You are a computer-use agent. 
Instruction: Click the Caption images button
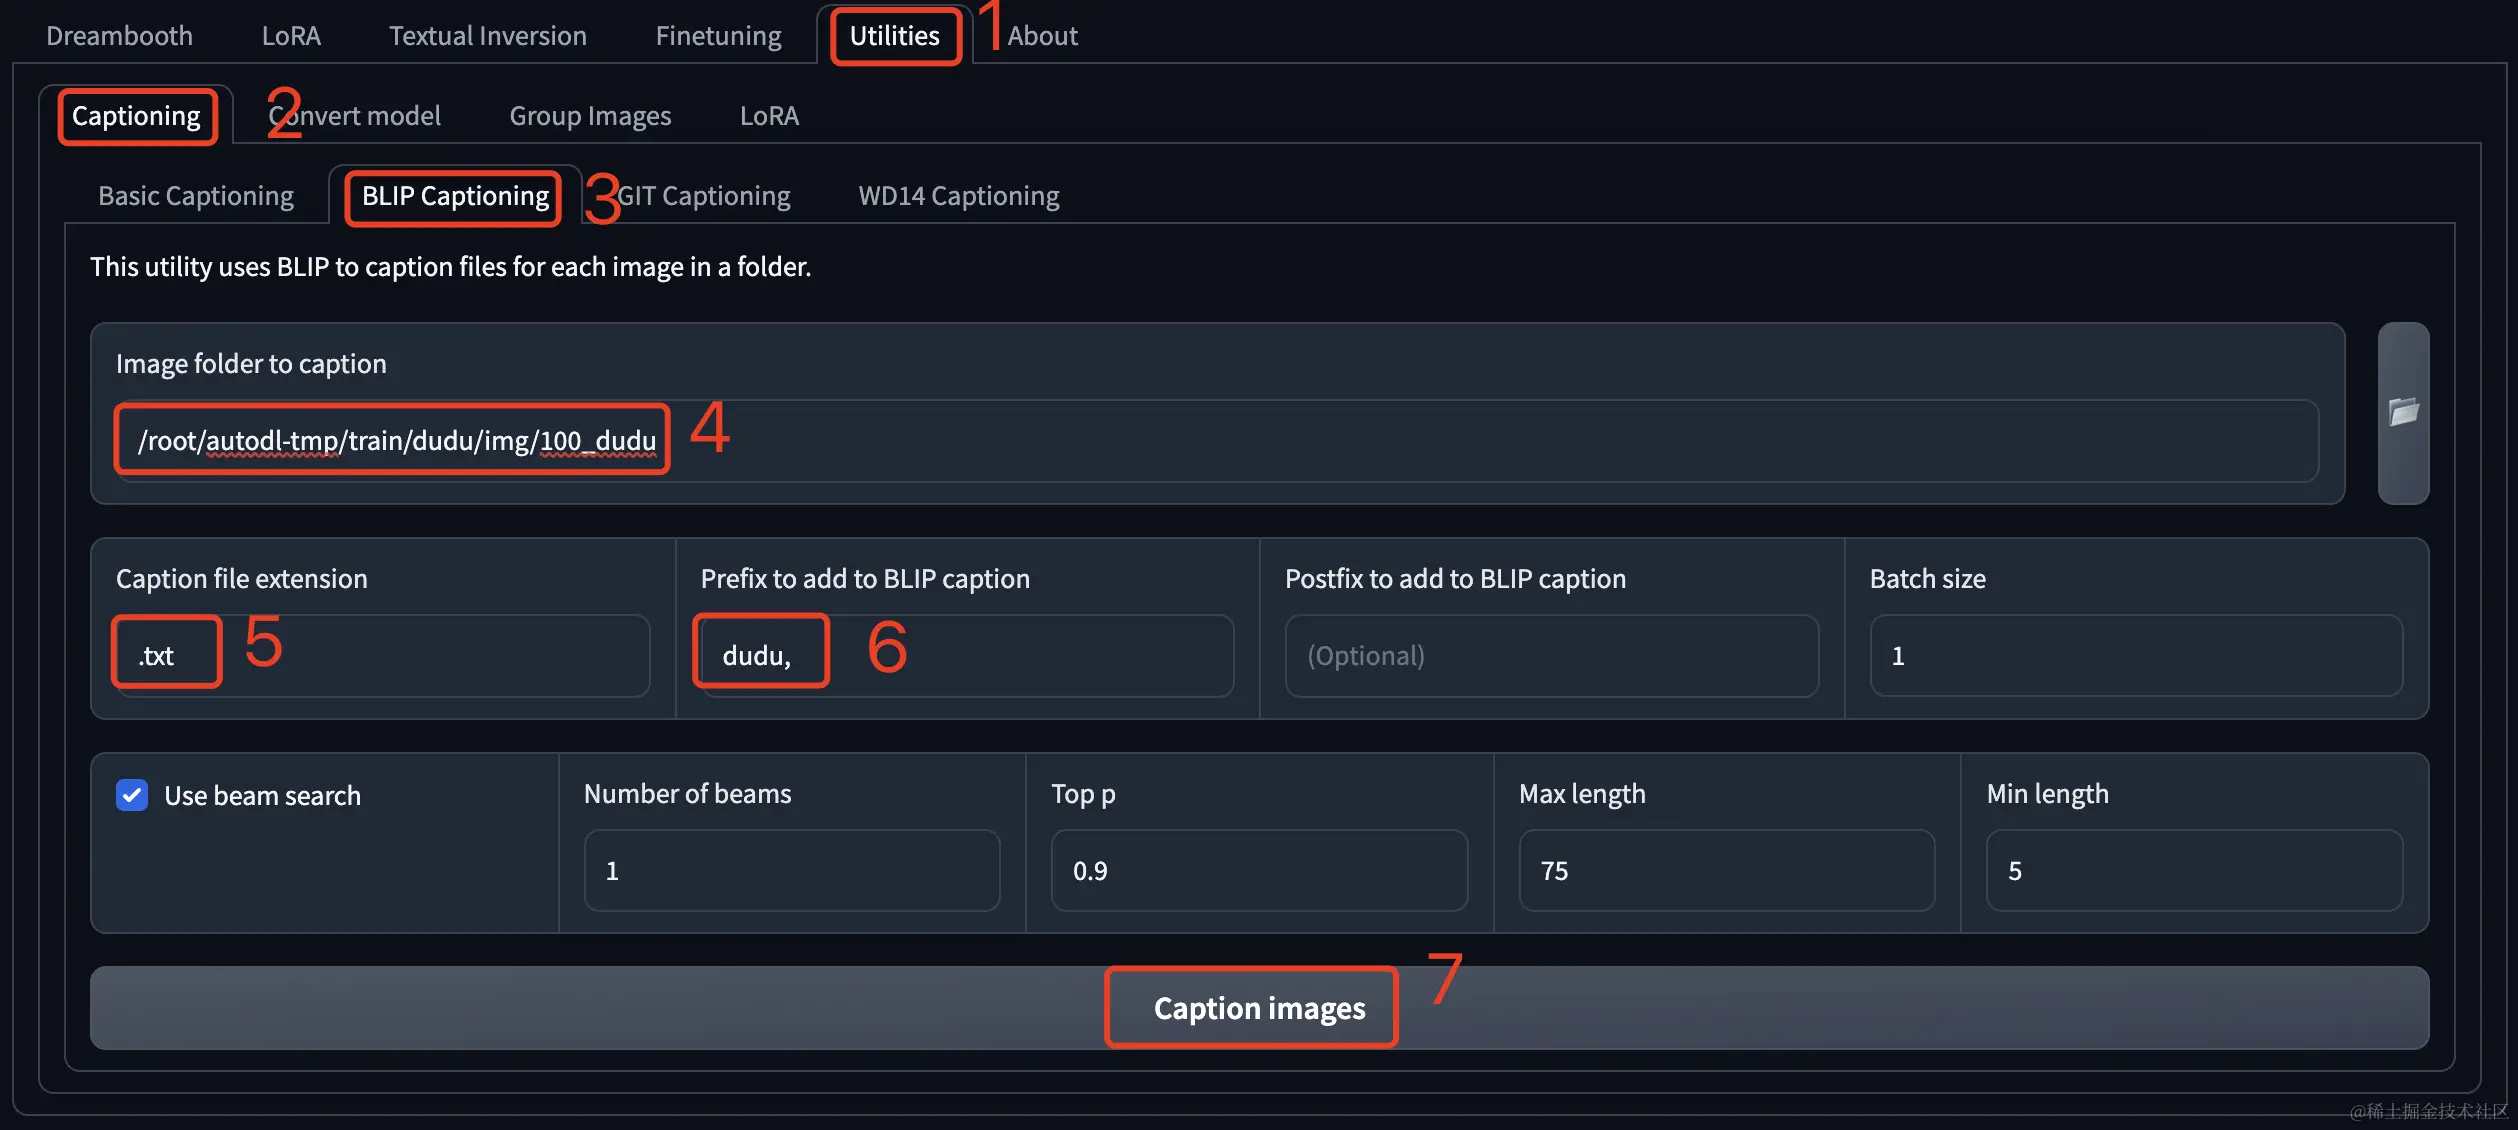pos(1259,1008)
